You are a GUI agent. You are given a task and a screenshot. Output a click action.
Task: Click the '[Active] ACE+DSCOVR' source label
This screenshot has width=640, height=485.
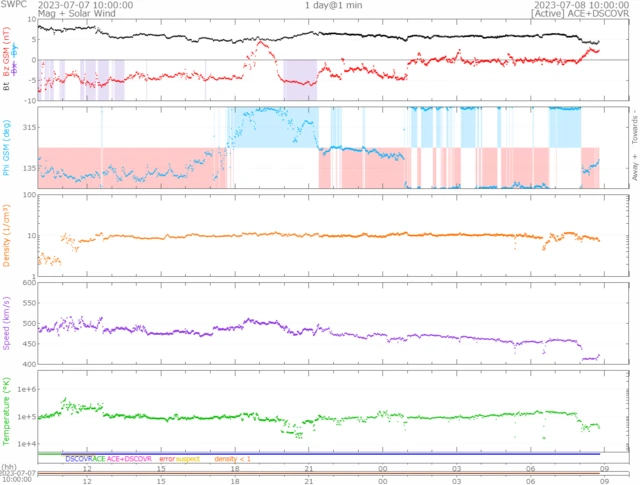(x=580, y=13)
